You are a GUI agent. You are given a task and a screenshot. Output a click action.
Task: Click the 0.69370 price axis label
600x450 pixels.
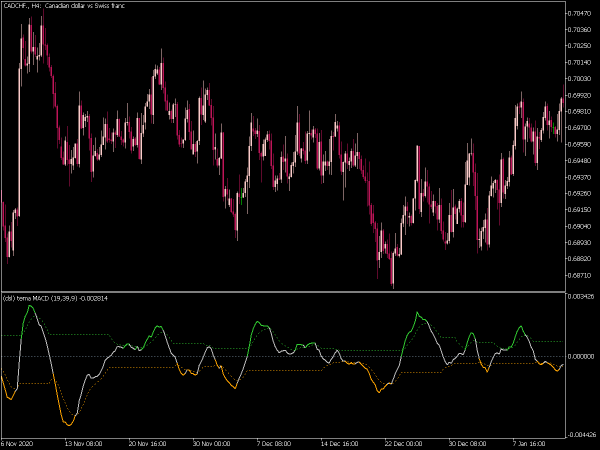click(579, 177)
